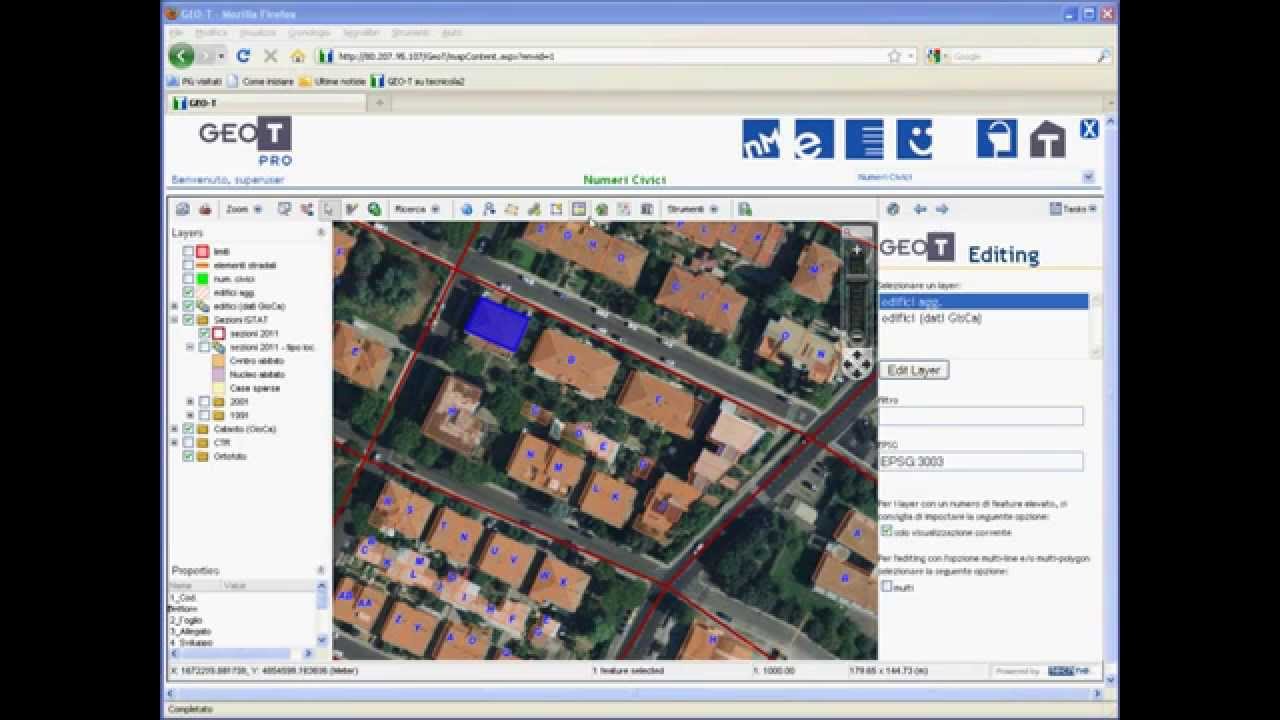
Task: Click the EPSG input field
Action: tap(980, 462)
